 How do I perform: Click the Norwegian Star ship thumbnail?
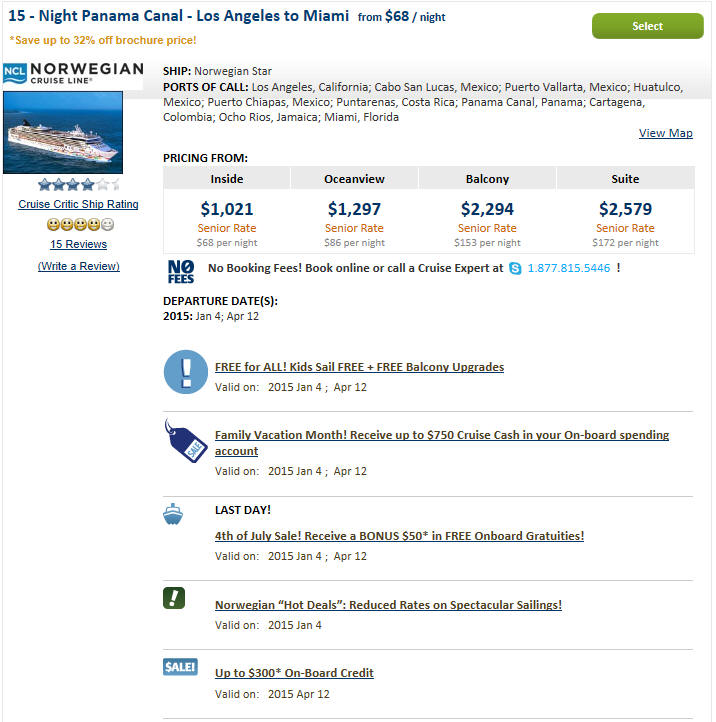click(63, 132)
